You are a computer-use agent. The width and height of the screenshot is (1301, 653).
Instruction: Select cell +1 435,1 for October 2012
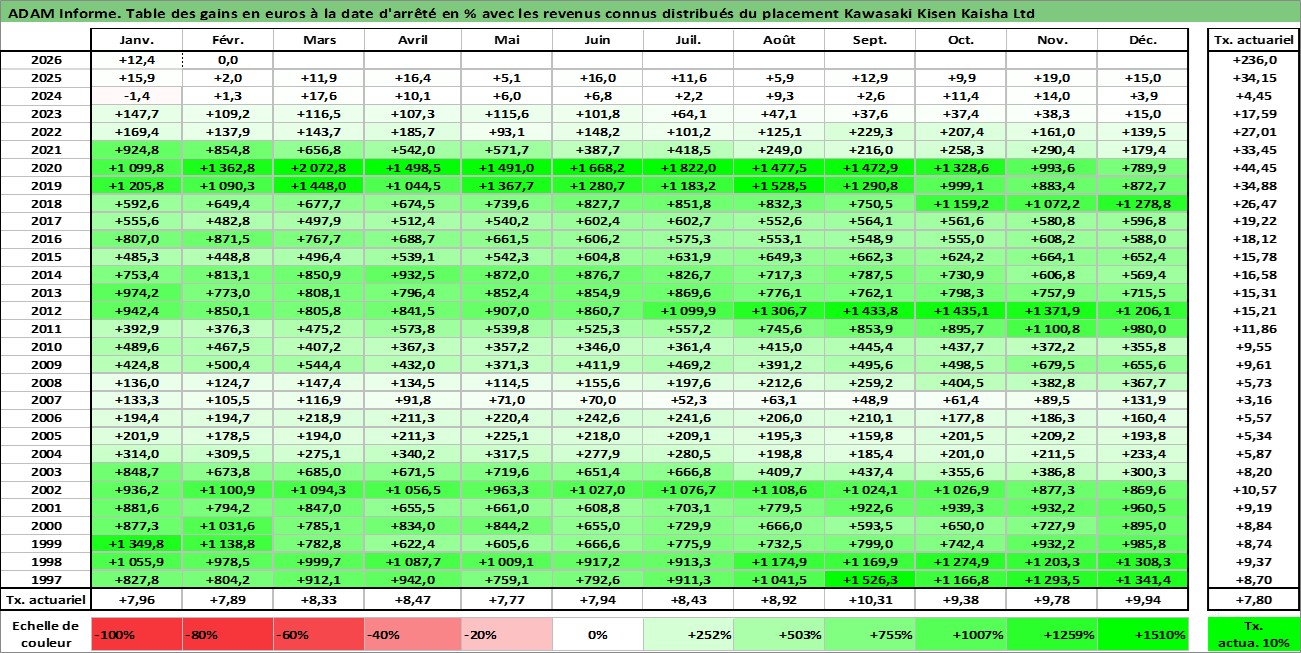click(960, 311)
